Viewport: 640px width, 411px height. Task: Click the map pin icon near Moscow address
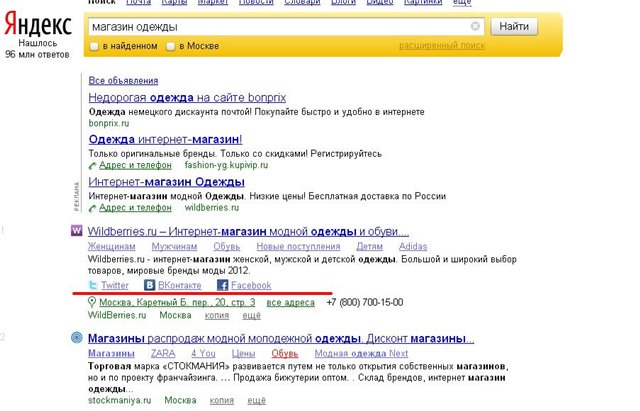pos(92,302)
